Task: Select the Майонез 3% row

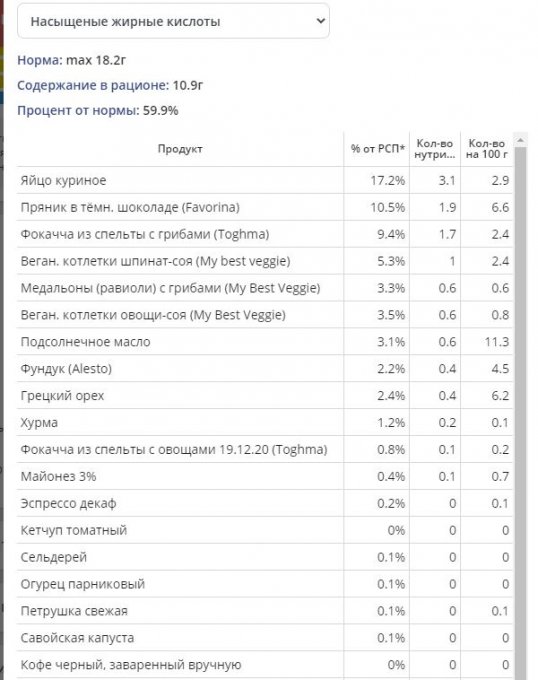Action: point(264,476)
